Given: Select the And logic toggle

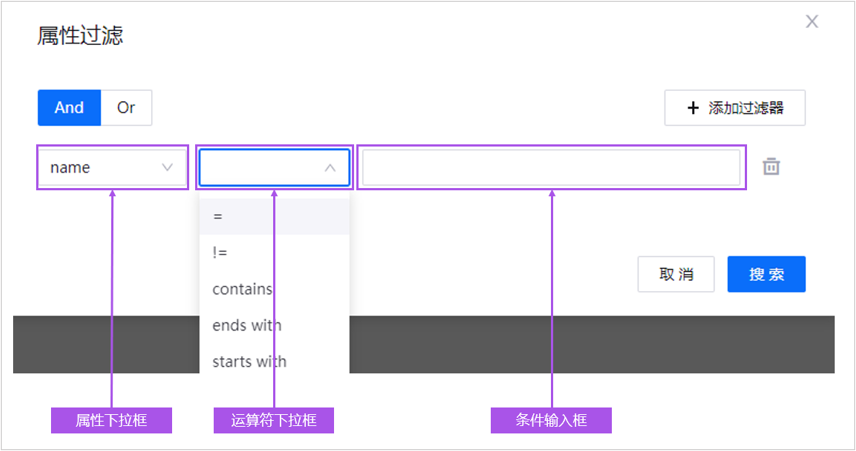Looking at the screenshot, I should pos(69,108).
